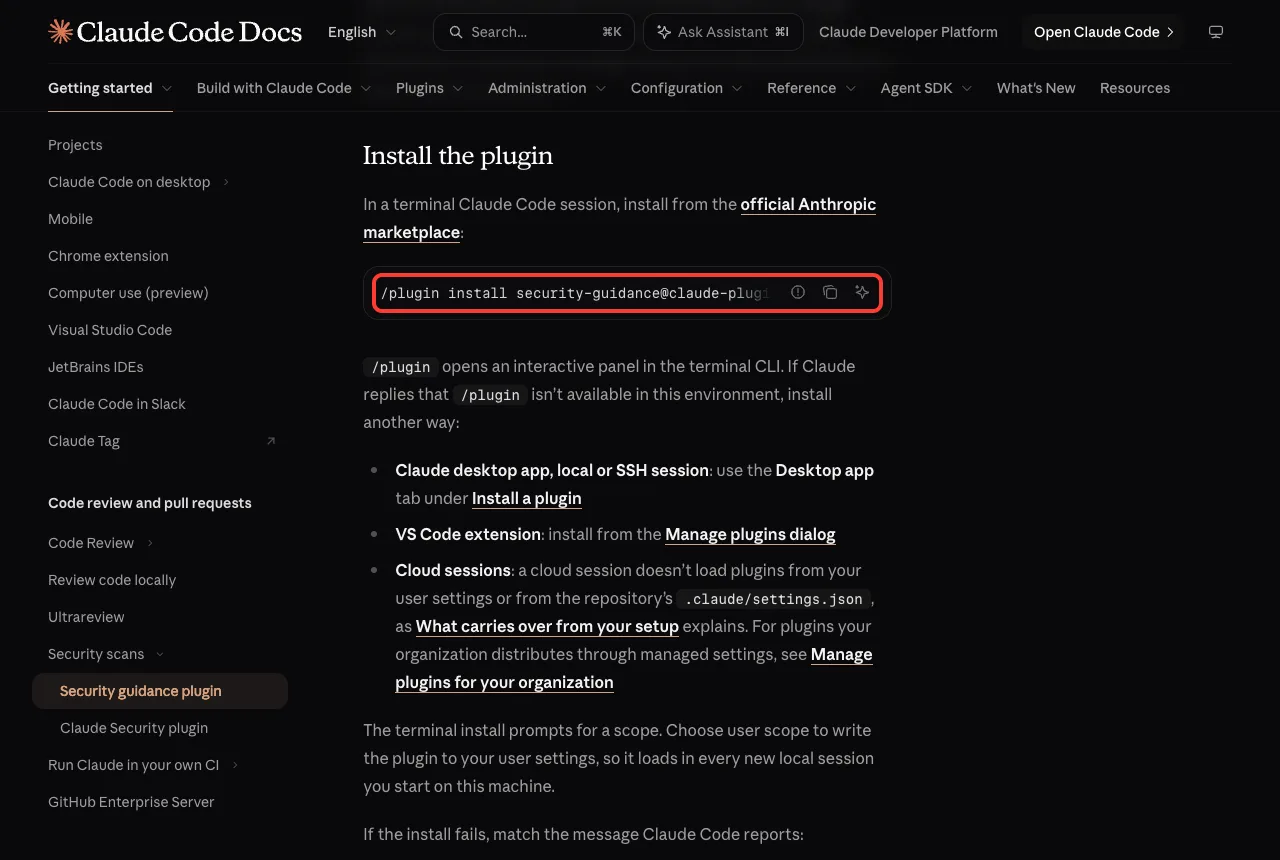The width and height of the screenshot is (1280, 860).
Task: Open the Install a plugin link
Action: pyautogui.click(x=526, y=498)
